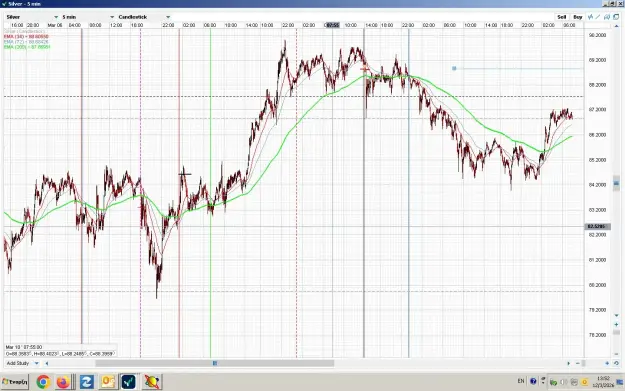Click the system clock in the tray
The image size is (625, 391).
pyautogui.click(x=603, y=382)
